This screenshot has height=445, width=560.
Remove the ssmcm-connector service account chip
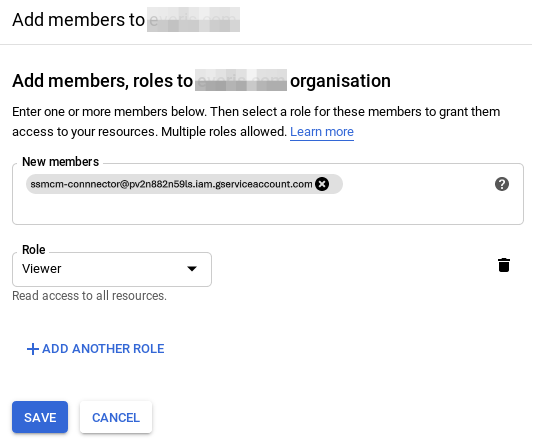pyautogui.click(x=322, y=184)
